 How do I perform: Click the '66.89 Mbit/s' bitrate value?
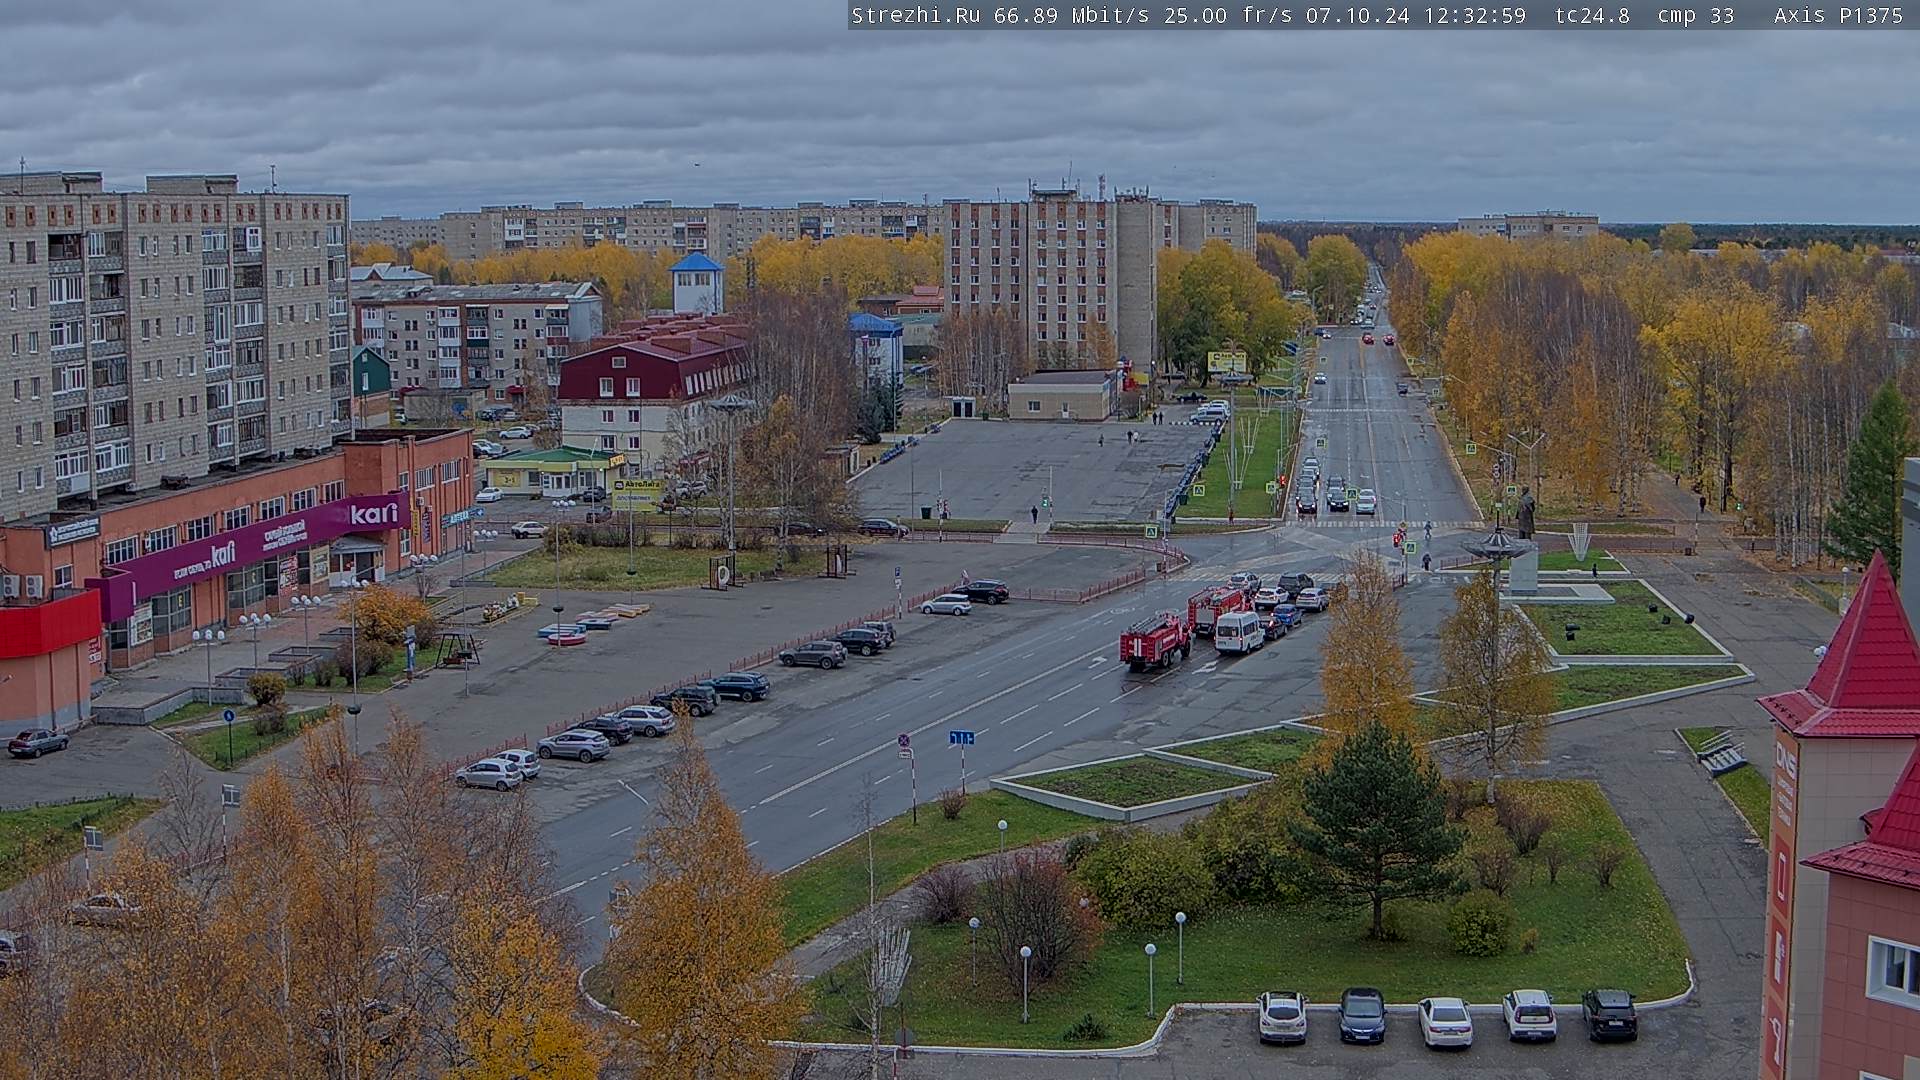[x=1071, y=15]
